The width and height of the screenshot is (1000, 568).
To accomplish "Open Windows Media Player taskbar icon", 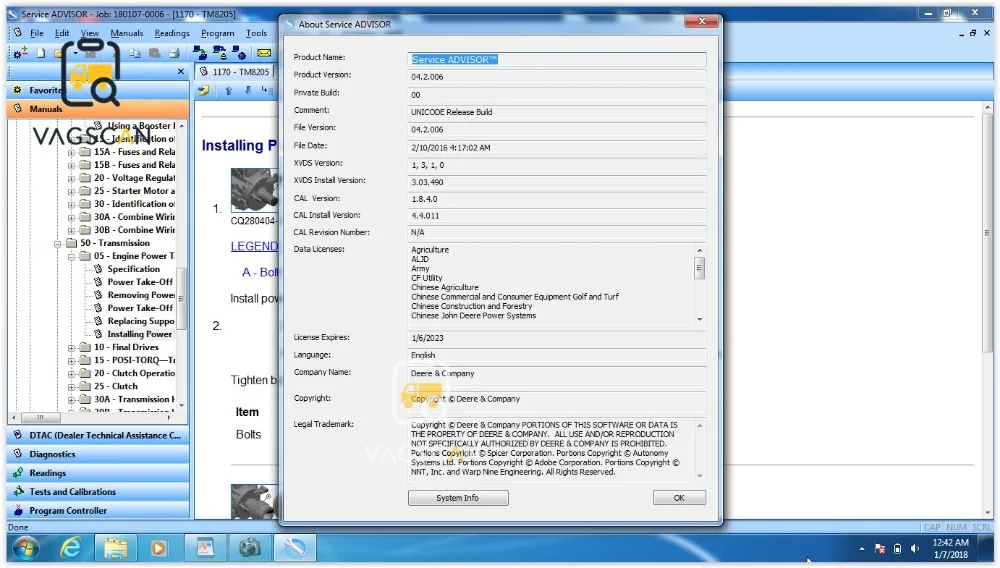I will (x=158, y=548).
